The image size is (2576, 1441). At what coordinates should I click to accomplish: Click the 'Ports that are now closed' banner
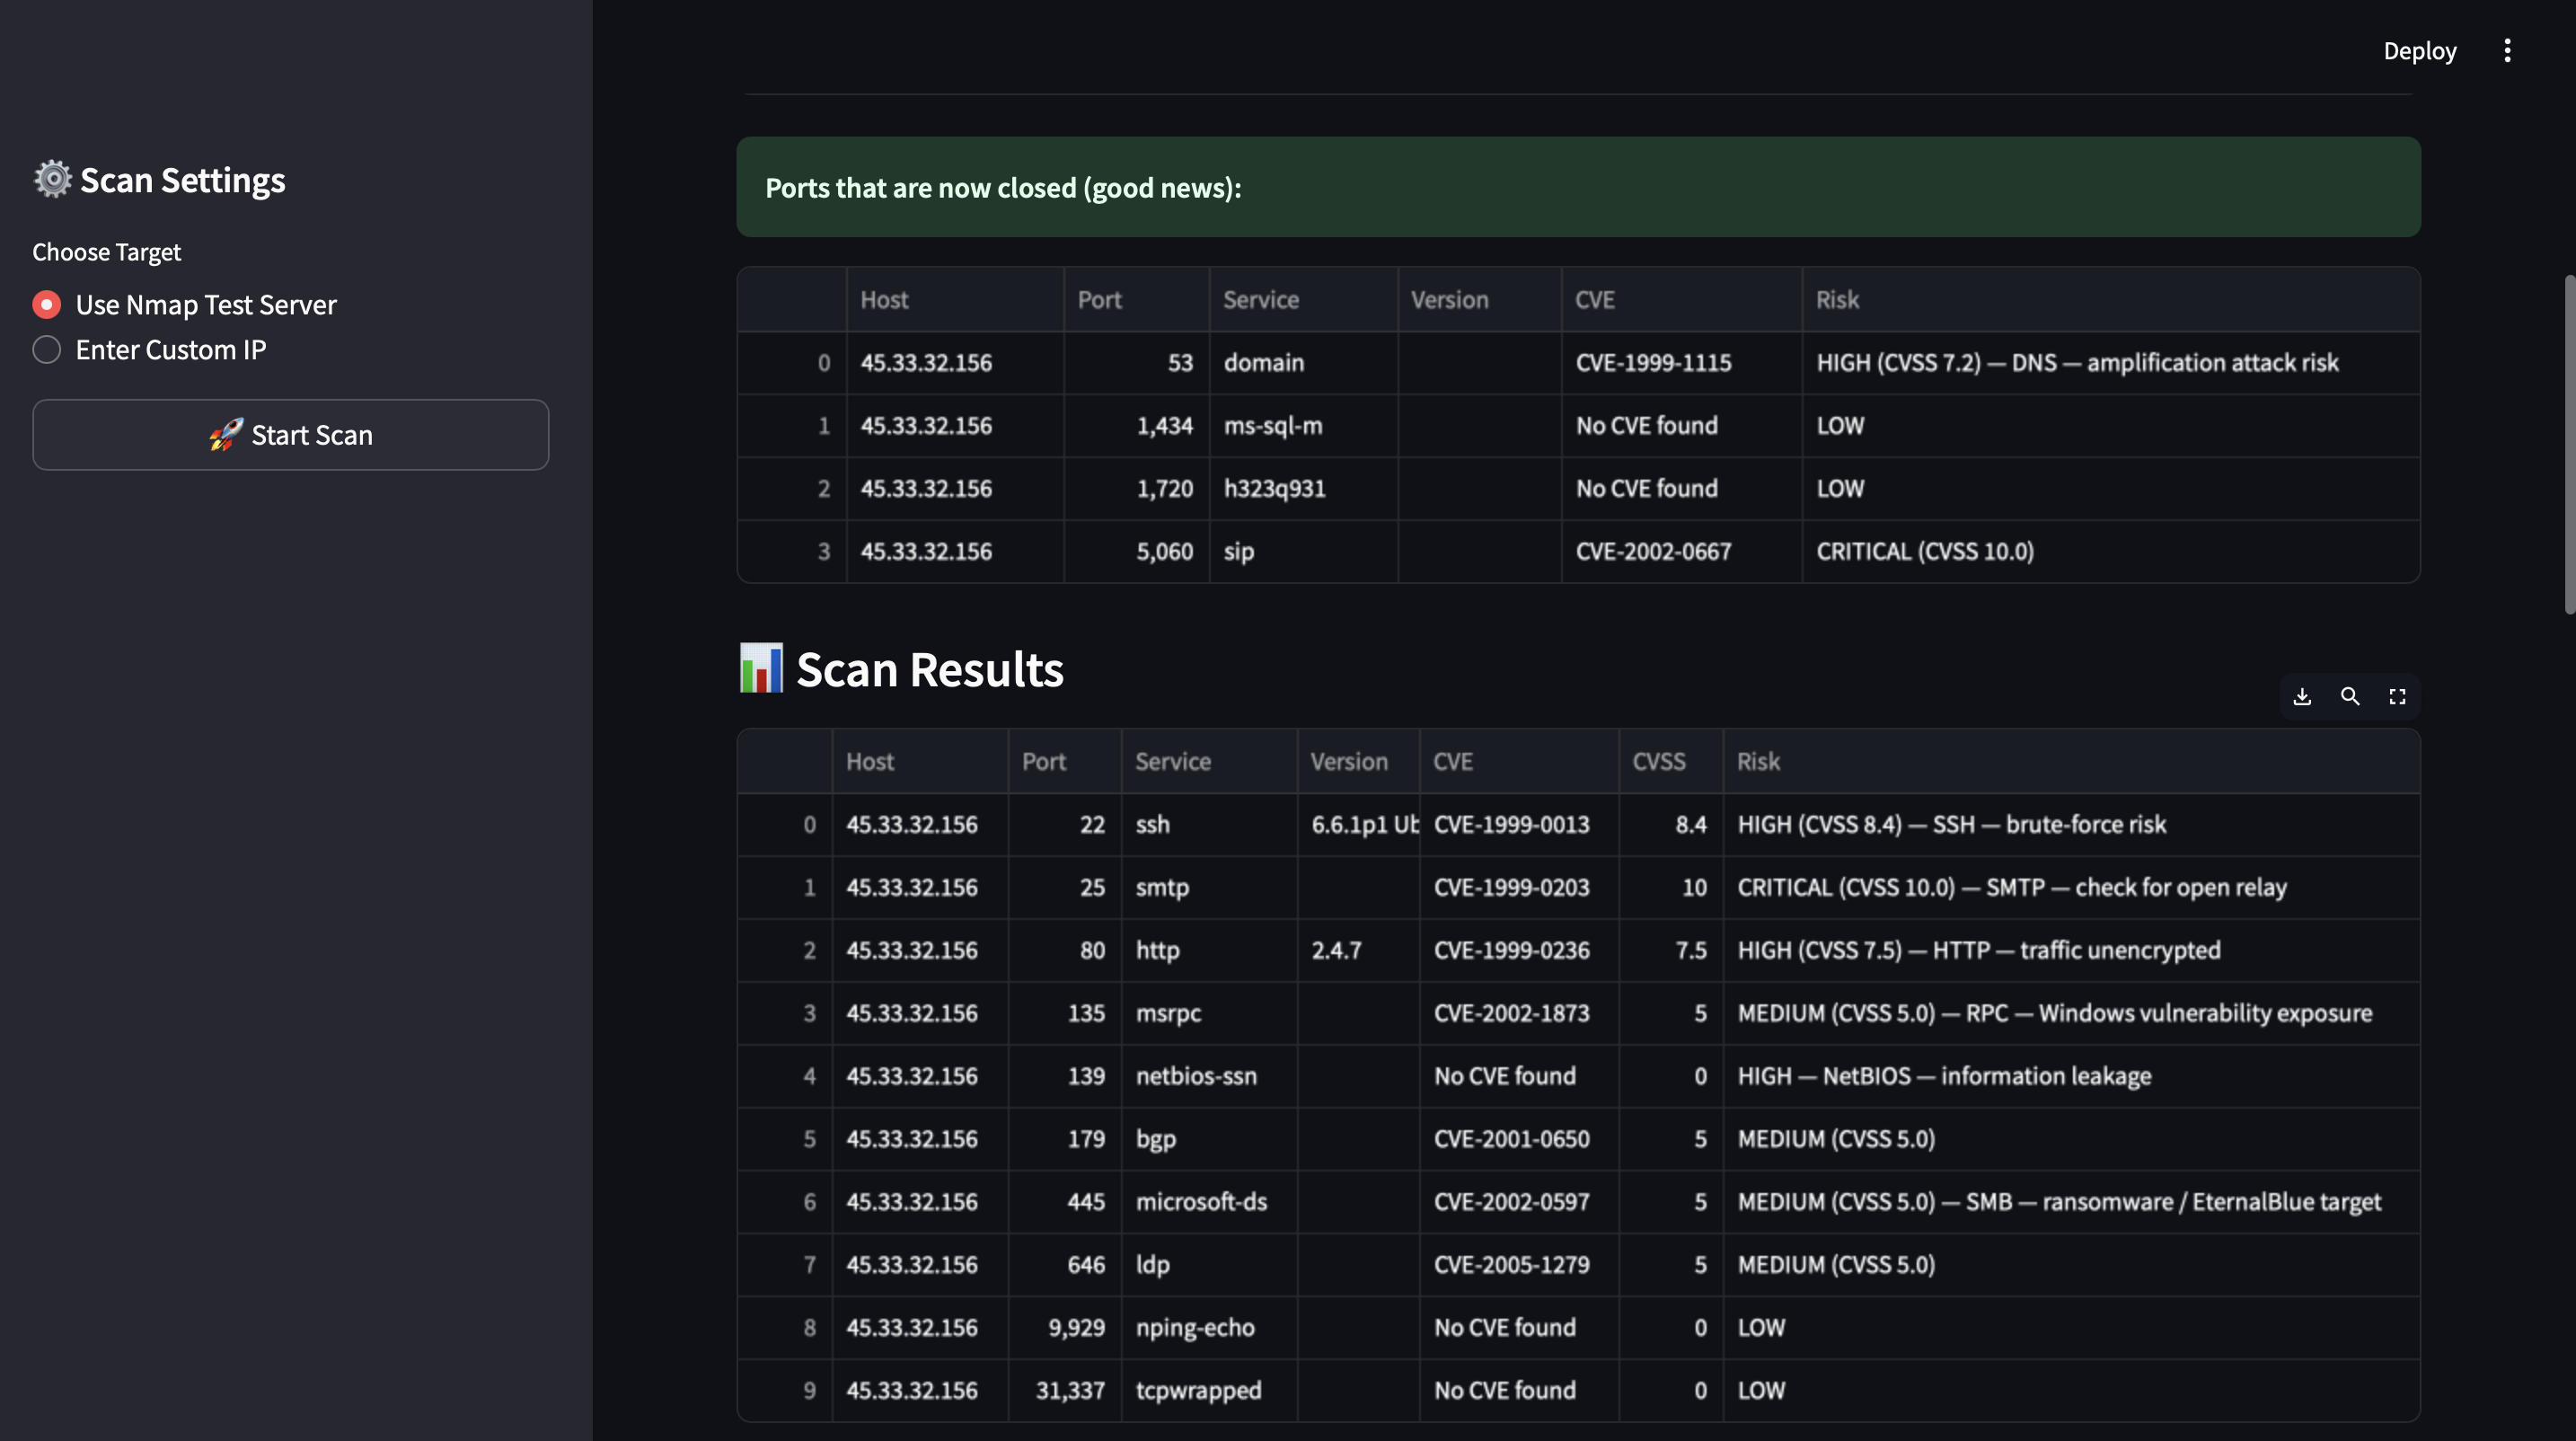click(1578, 187)
